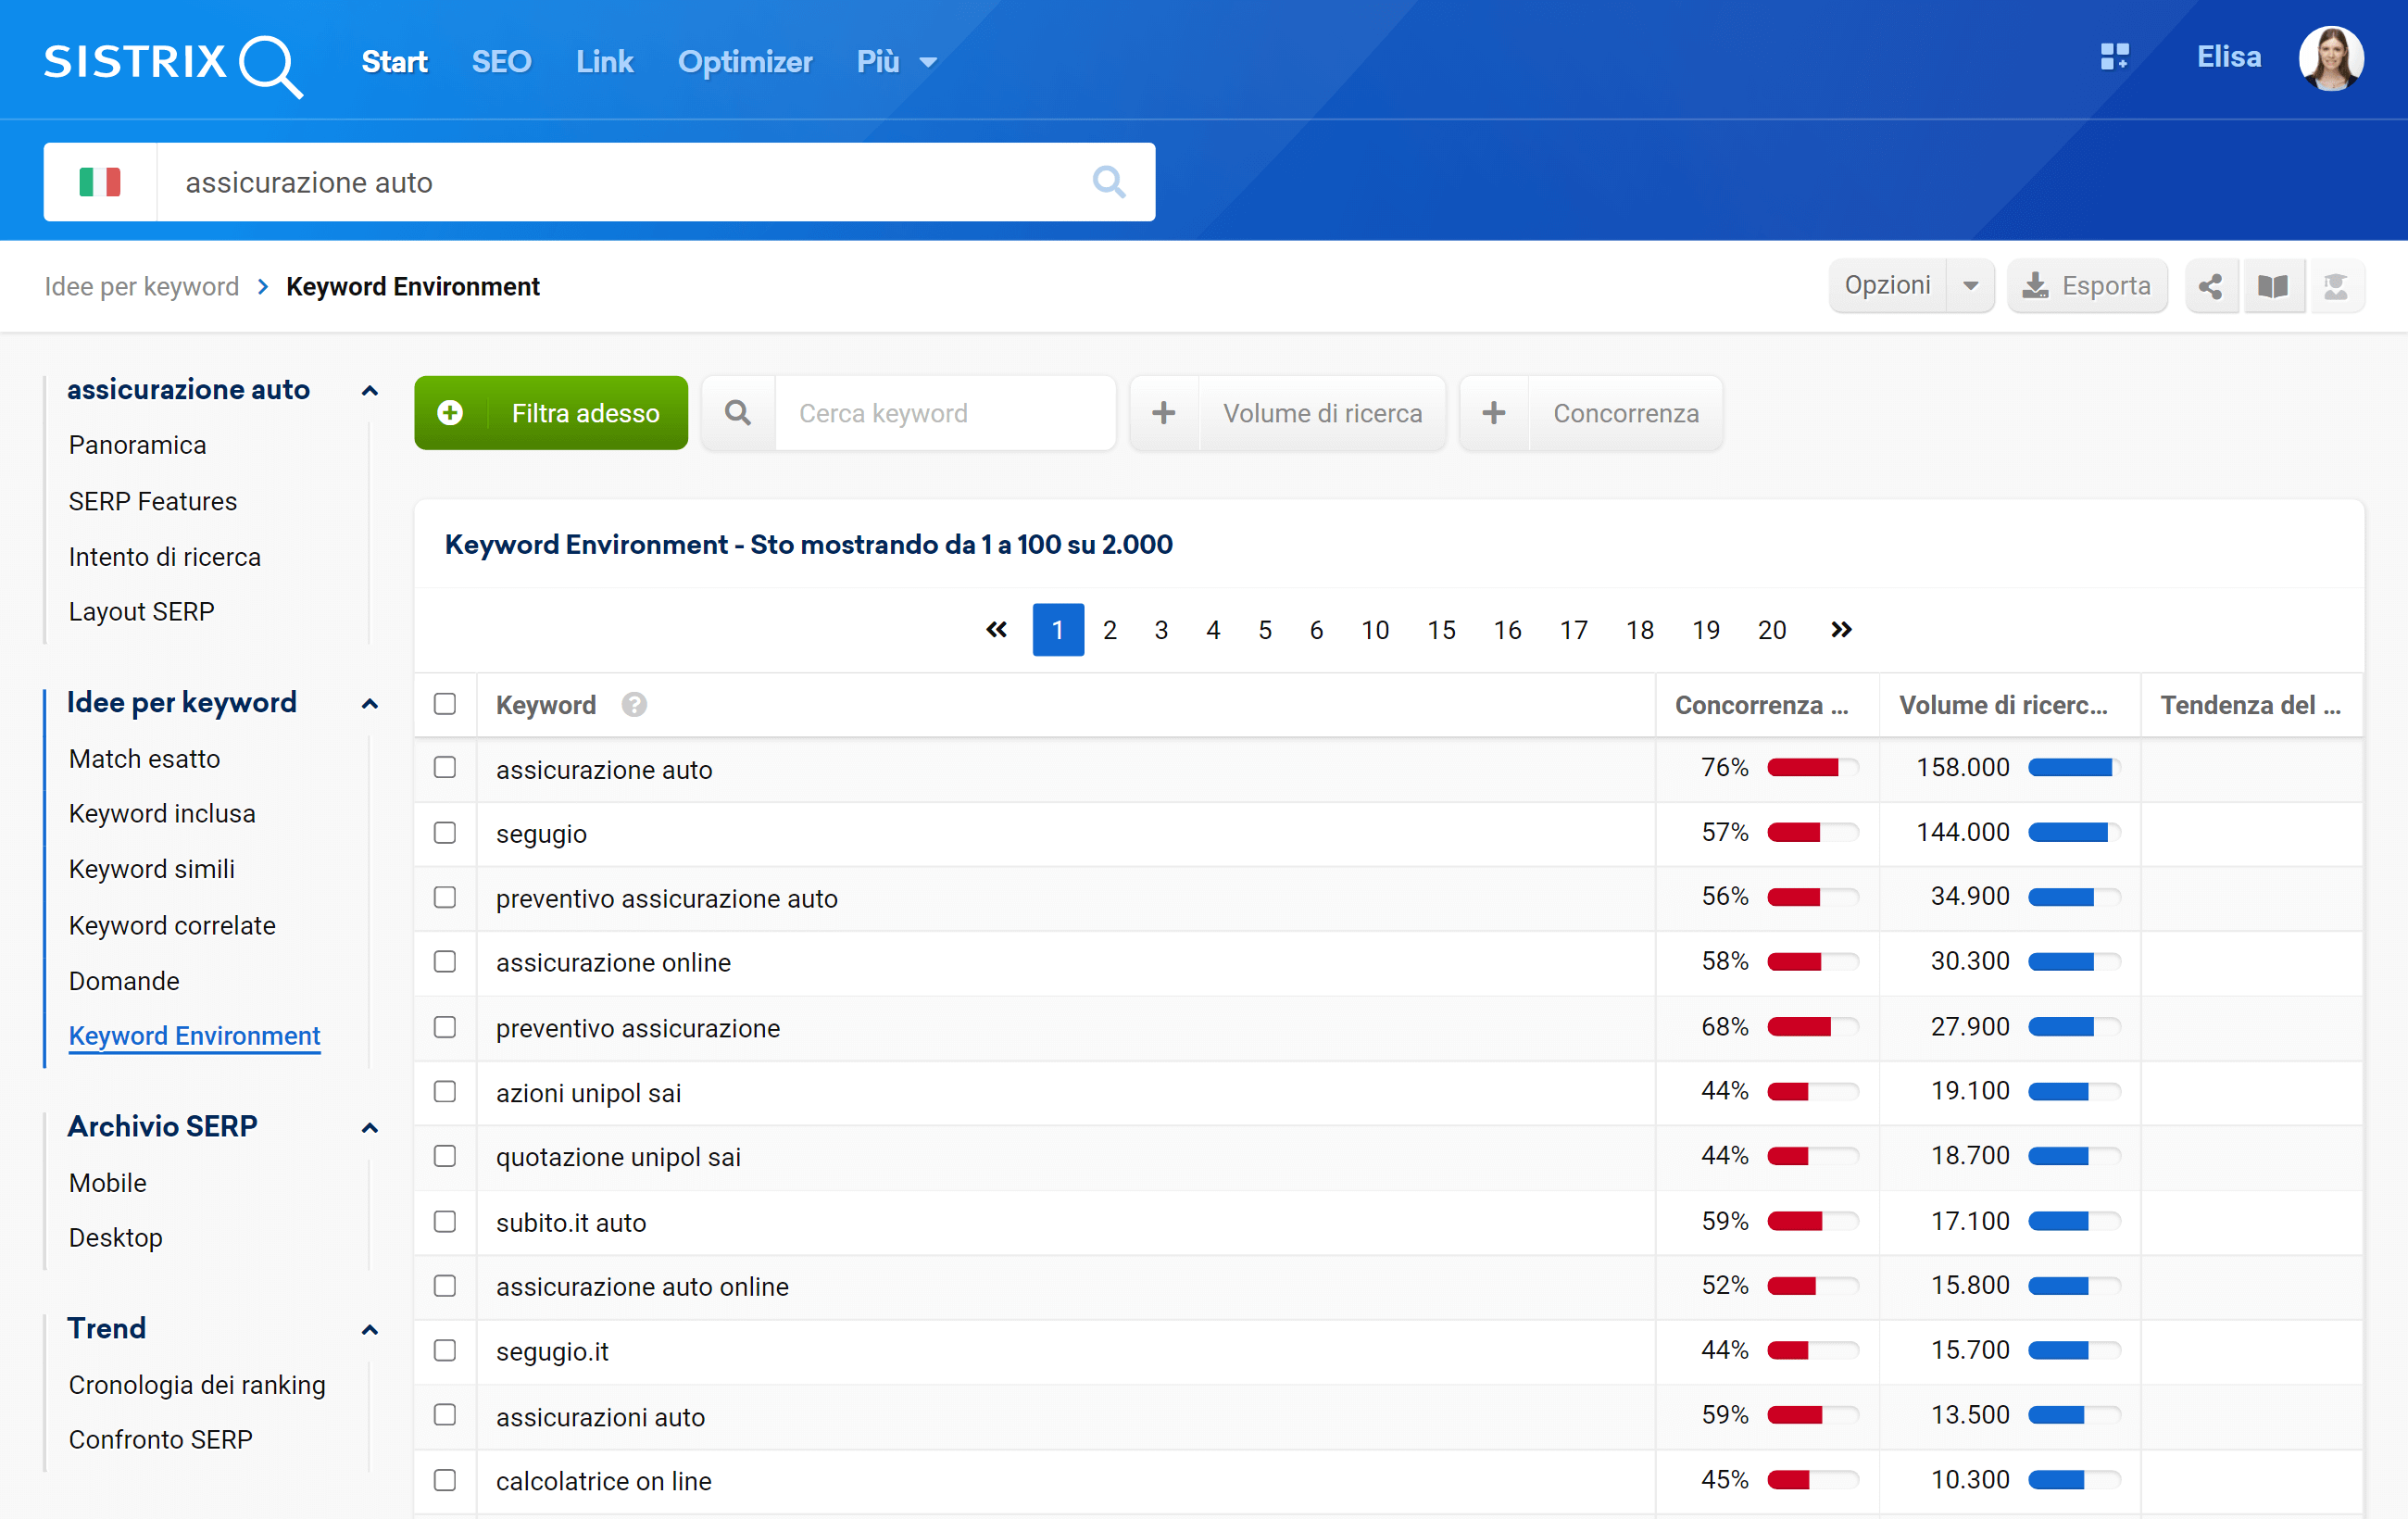Select SERP Features in the sidebar
This screenshot has width=2408, height=1519.
152,501
